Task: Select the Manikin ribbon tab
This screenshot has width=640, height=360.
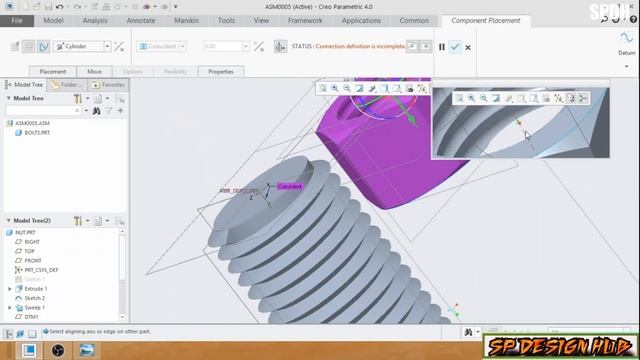Action: [x=187, y=20]
